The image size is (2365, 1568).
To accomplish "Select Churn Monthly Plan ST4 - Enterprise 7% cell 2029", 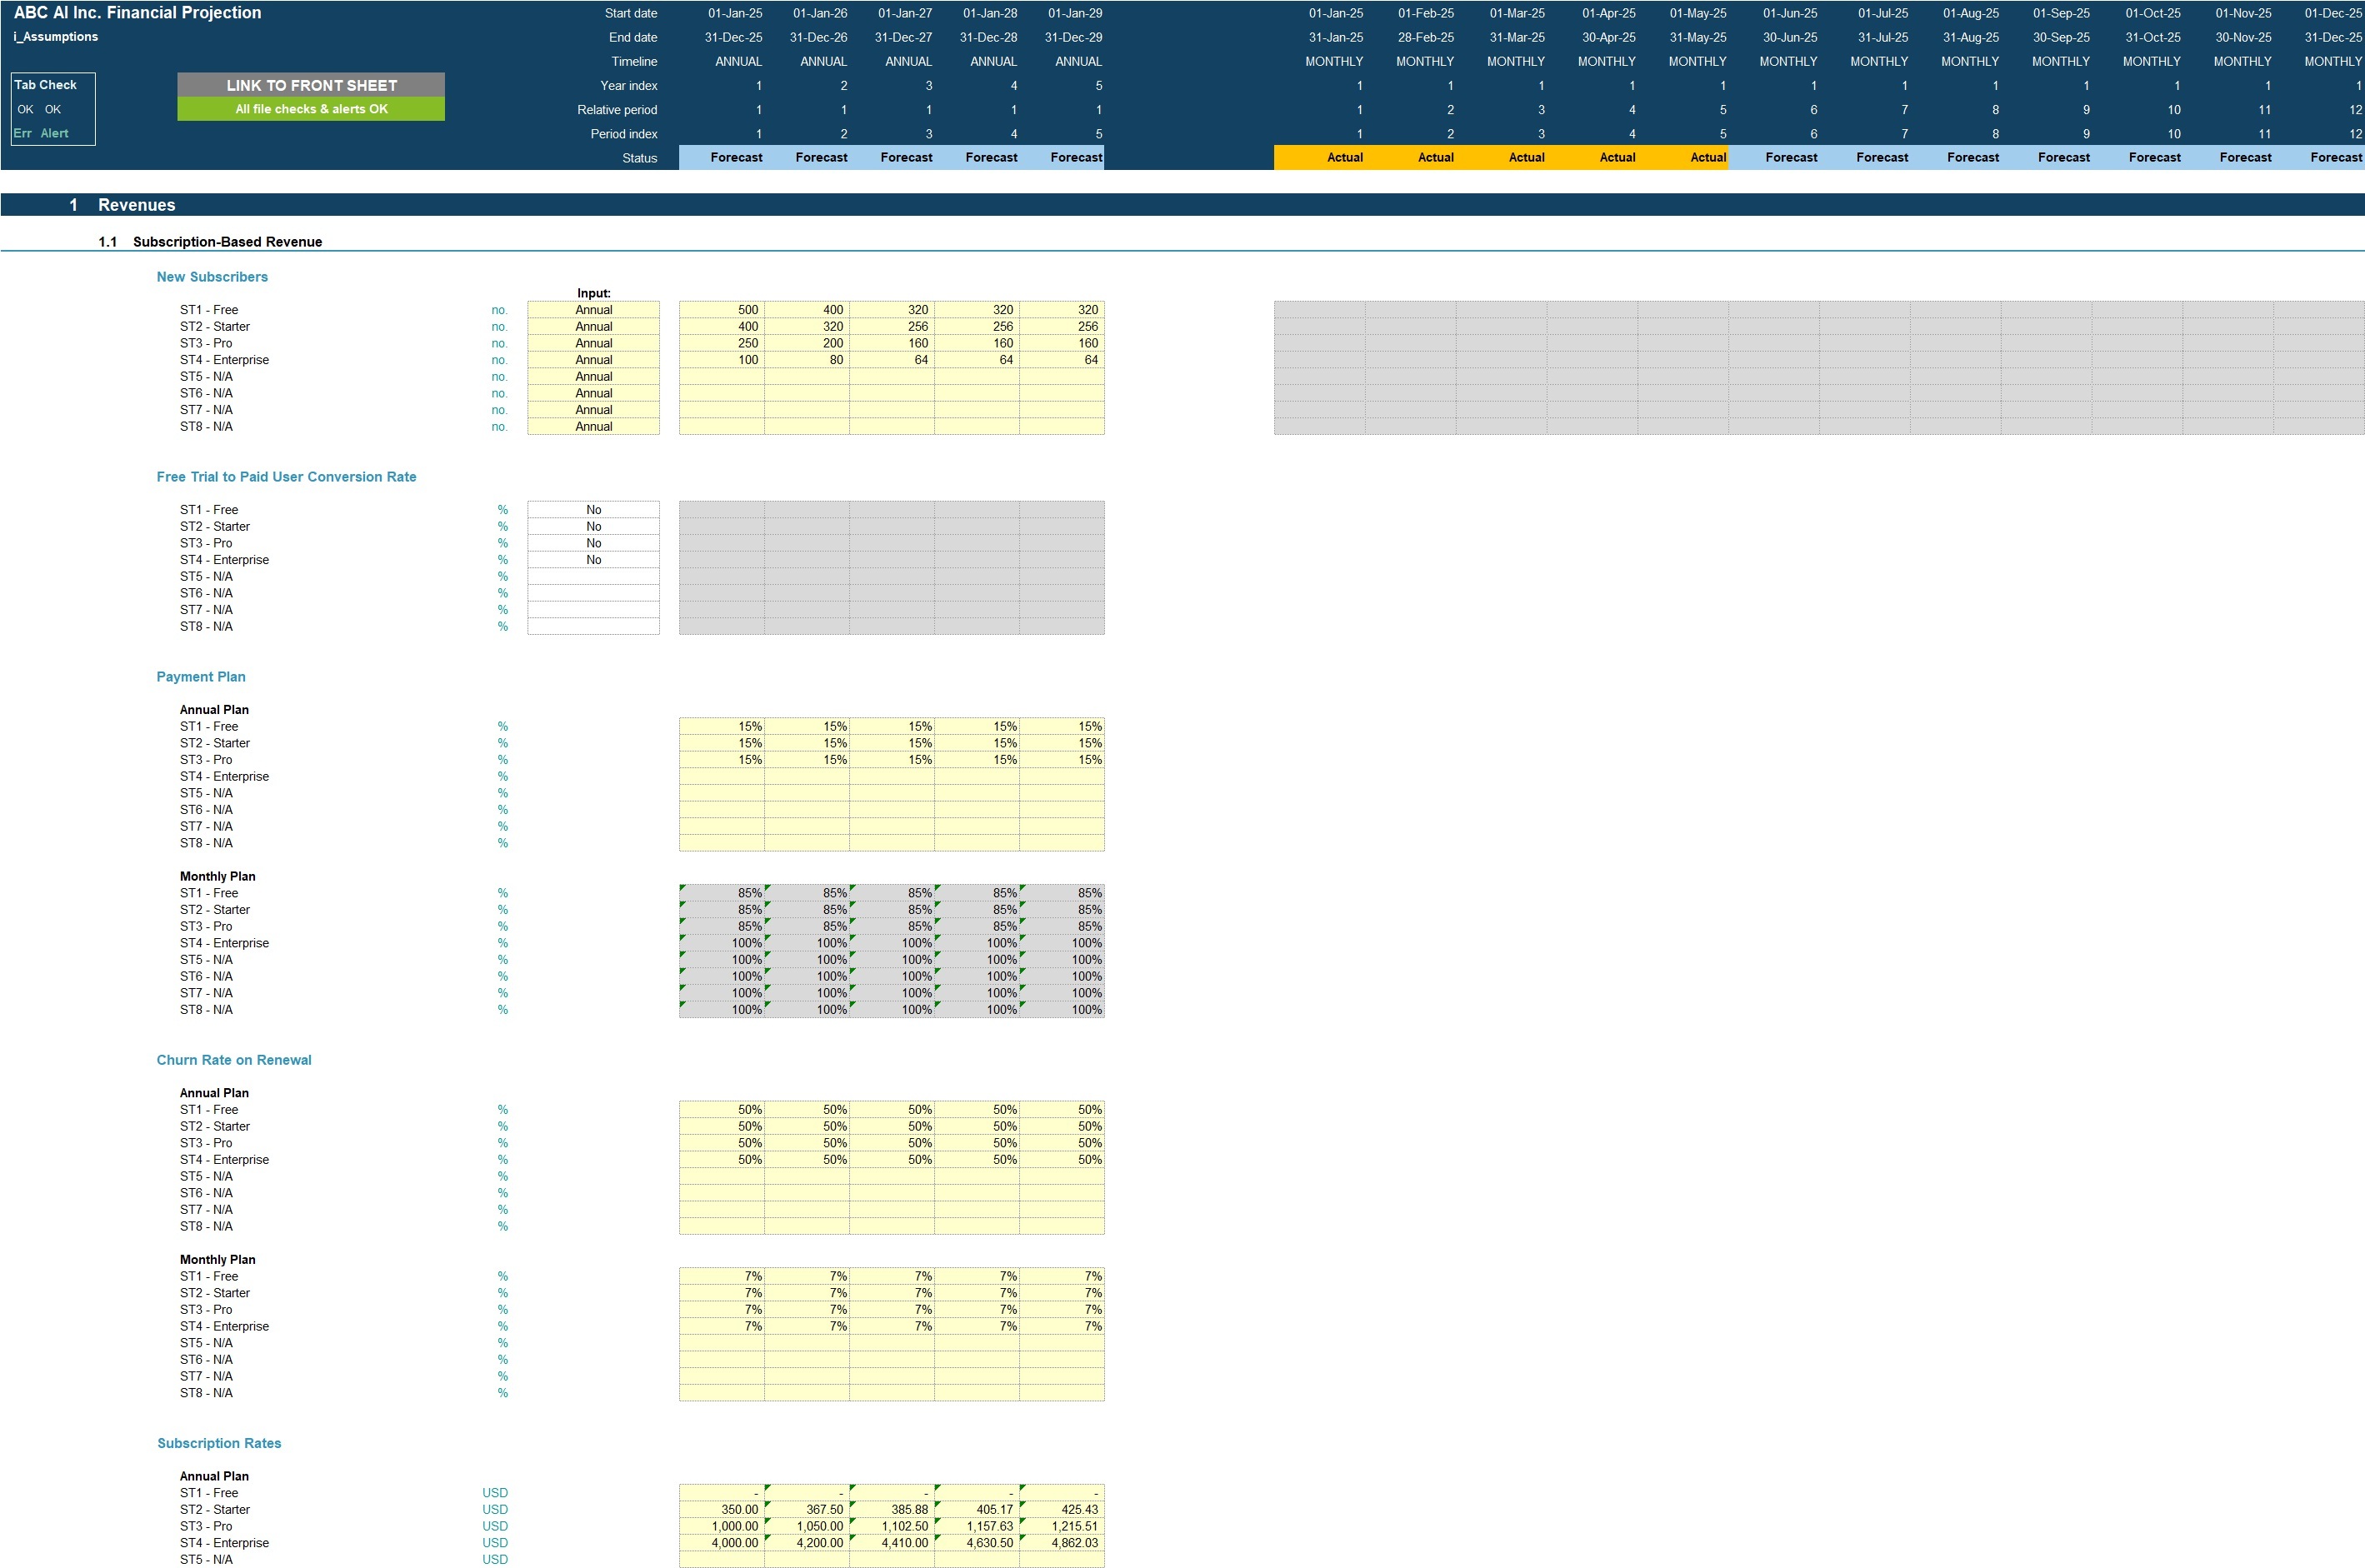I will [x=1062, y=1327].
